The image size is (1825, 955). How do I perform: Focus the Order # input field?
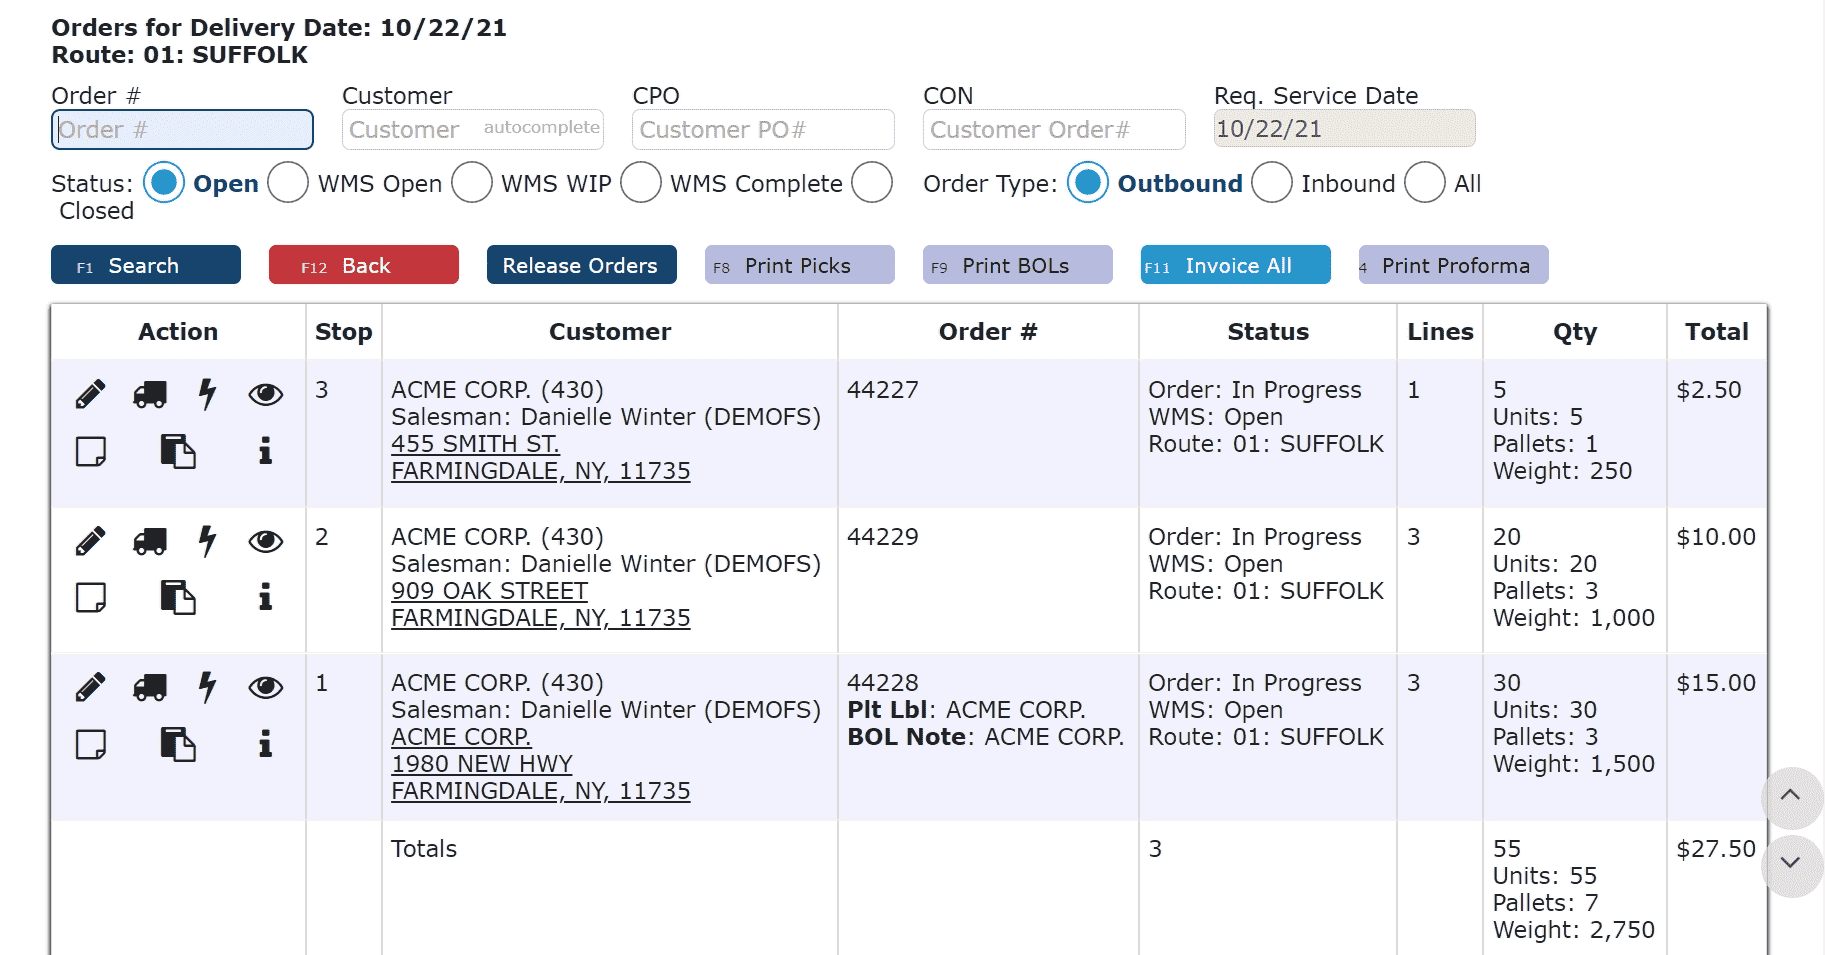[x=182, y=130]
